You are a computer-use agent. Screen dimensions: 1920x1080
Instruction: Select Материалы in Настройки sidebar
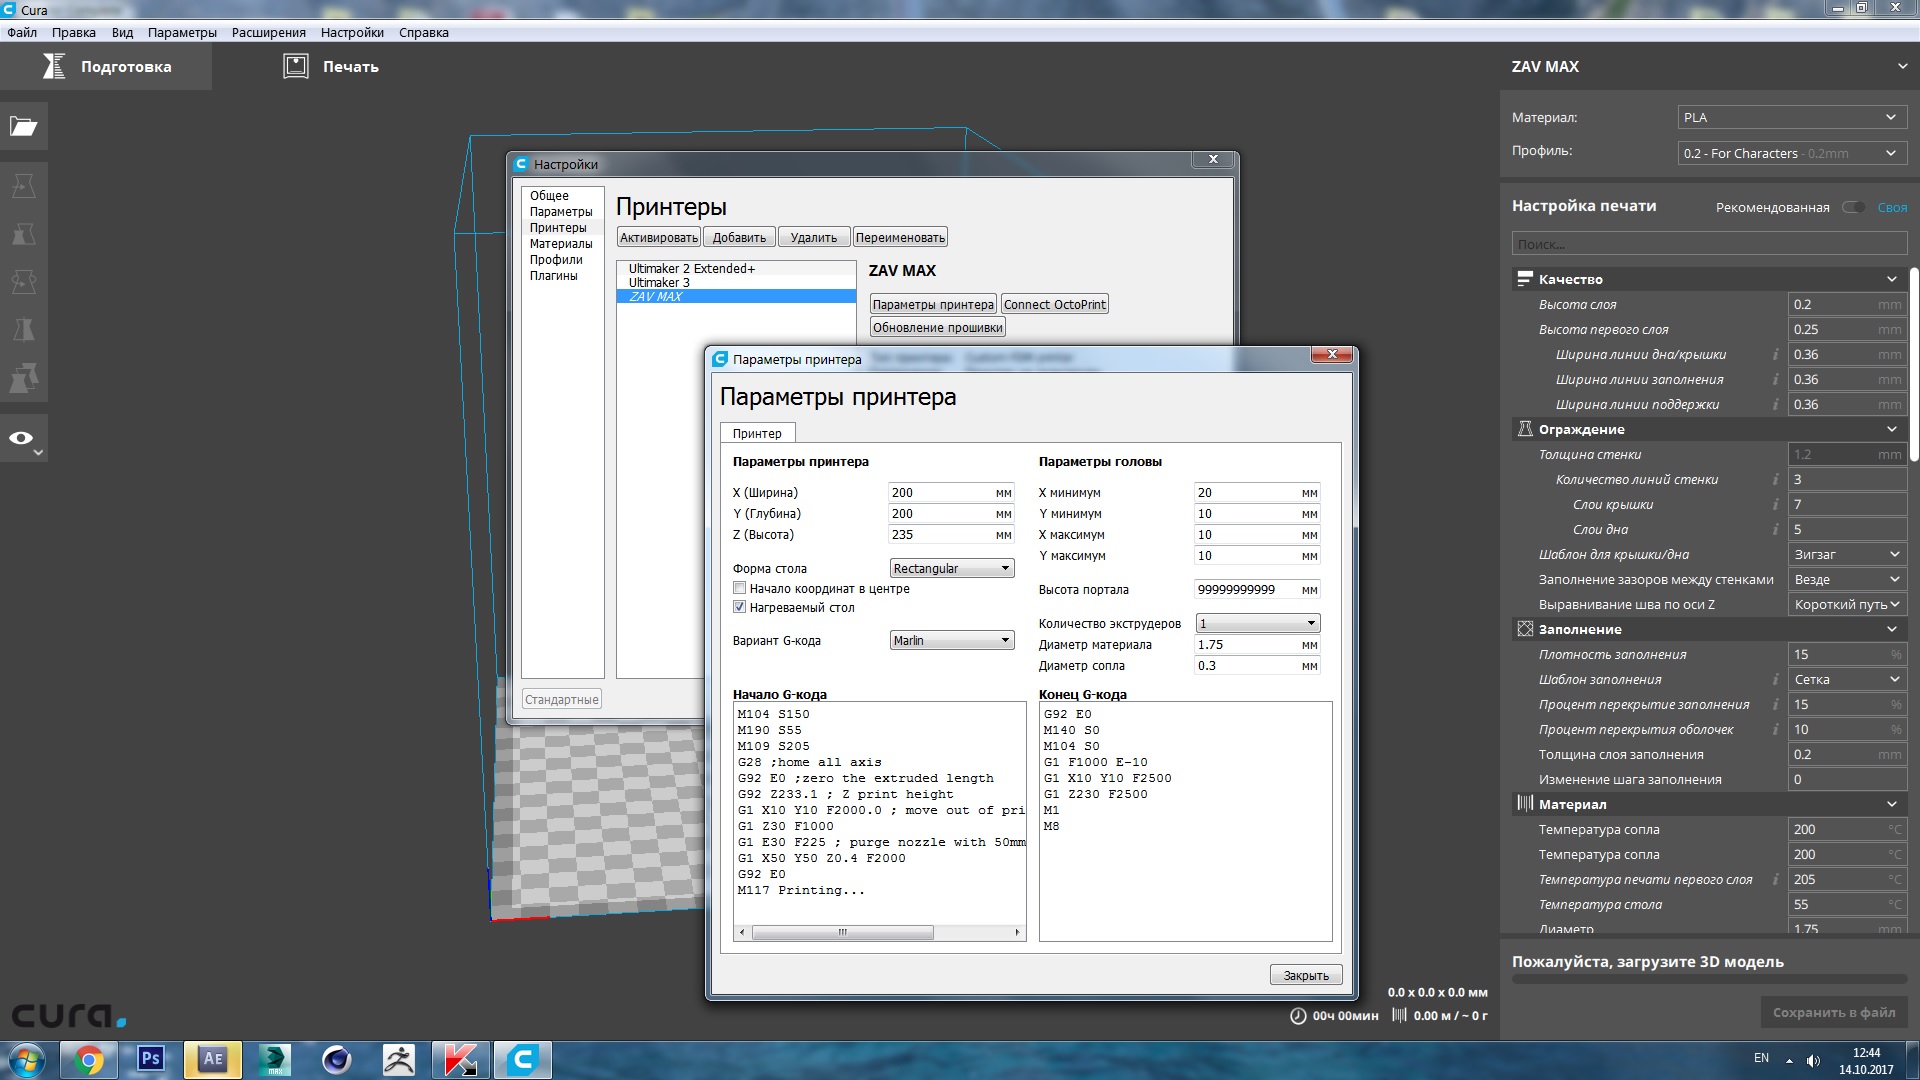tap(561, 243)
